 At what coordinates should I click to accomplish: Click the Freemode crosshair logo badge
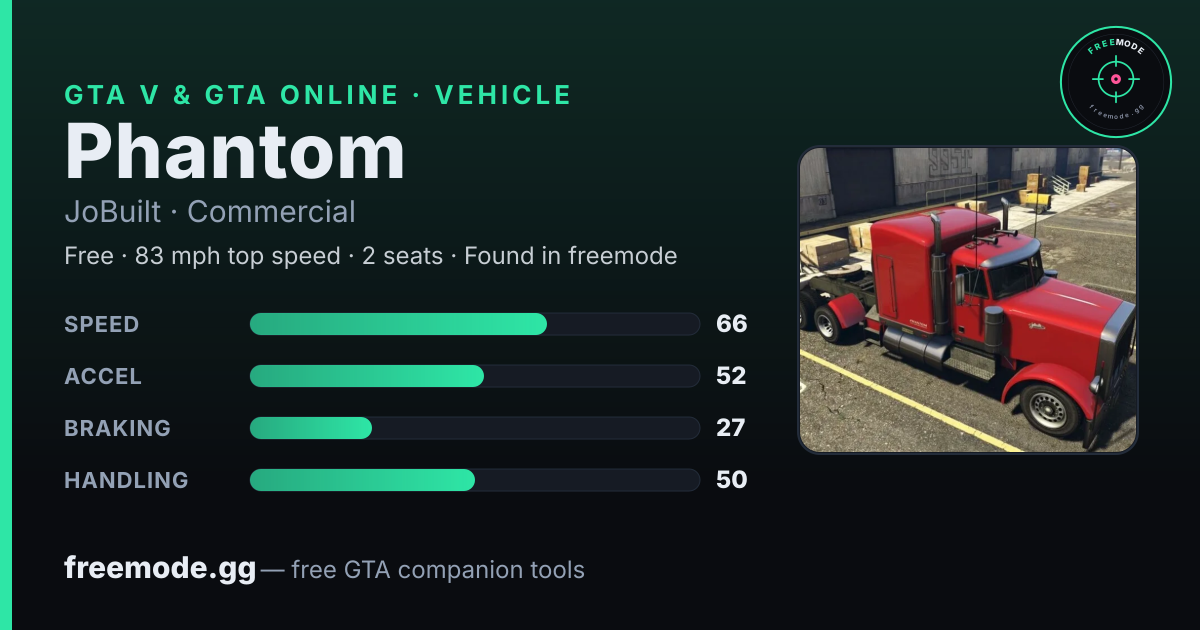(x=1115, y=82)
